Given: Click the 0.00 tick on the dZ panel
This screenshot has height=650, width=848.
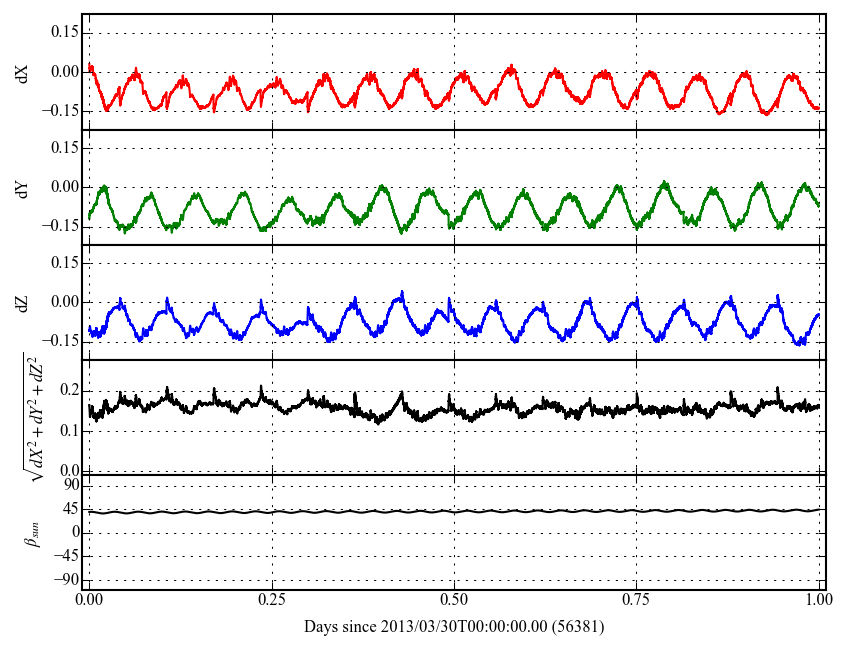Looking at the screenshot, I should pyautogui.click(x=64, y=302).
